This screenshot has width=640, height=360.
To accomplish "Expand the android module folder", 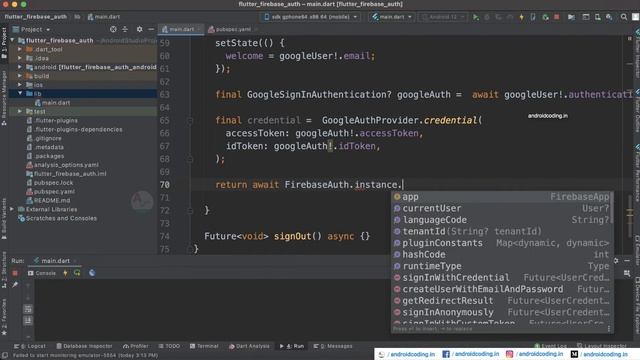I will (x=20, y=67).
